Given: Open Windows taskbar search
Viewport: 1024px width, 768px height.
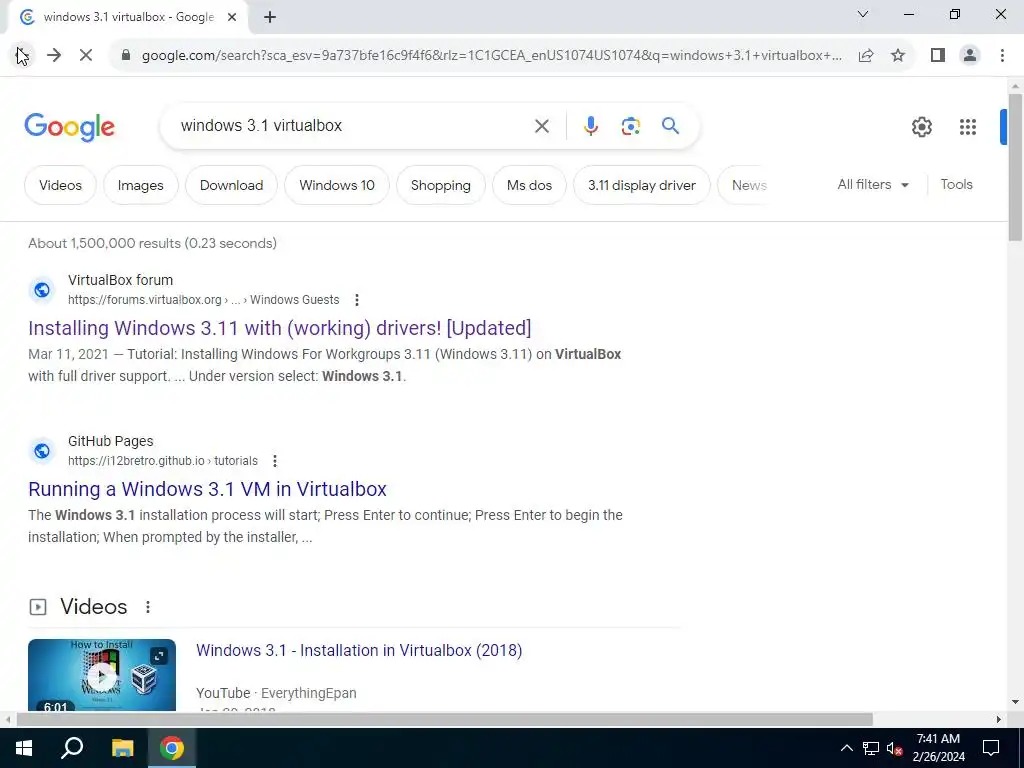Looking at the screenshot, I should point(72,748).
